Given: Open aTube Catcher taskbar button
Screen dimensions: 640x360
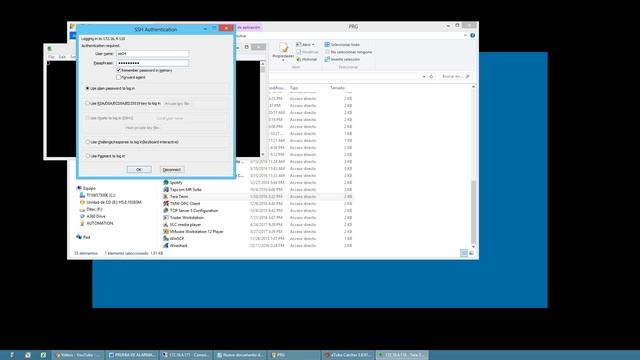Looking at the screenshot, I should coord(348,355).
